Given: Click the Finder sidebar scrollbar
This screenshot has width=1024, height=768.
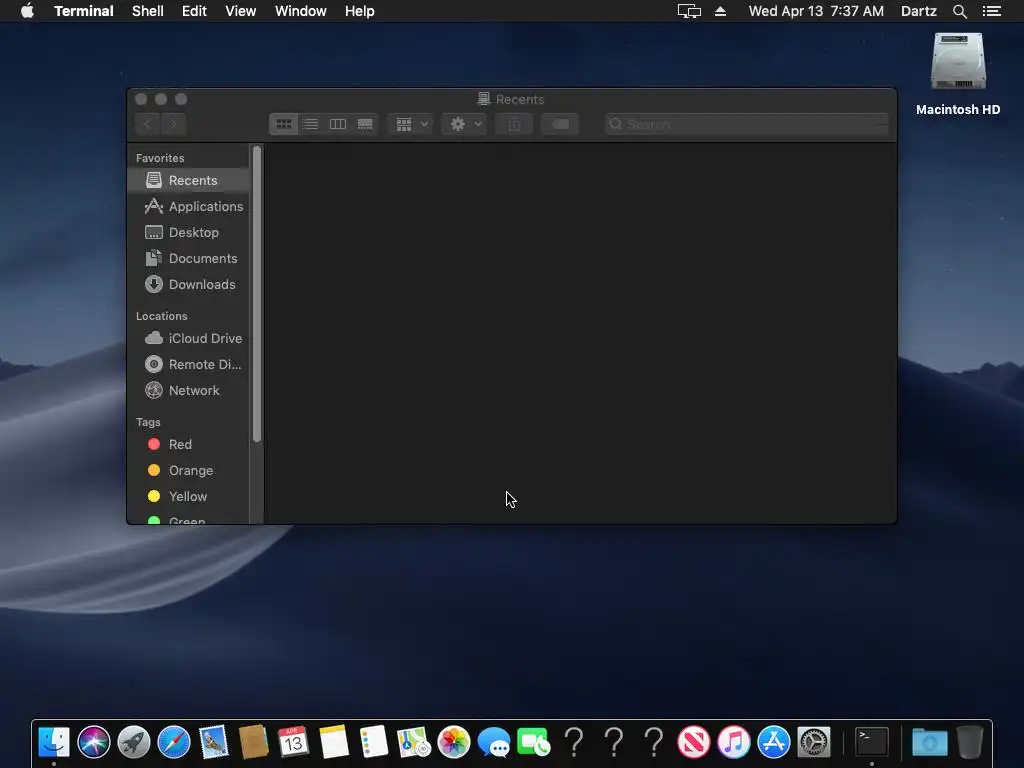Looking at the screenshot, I should pyautogui.click(x=257, y=294).
